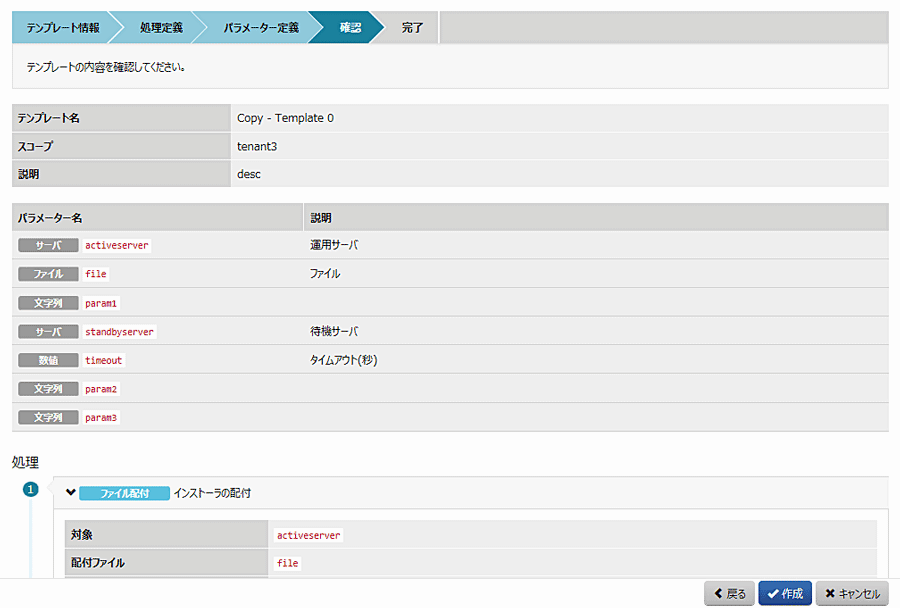Click the サーバ badge beside standbyserver
The height and width of the screenshot is (608, 900).
tap(48, 331)
